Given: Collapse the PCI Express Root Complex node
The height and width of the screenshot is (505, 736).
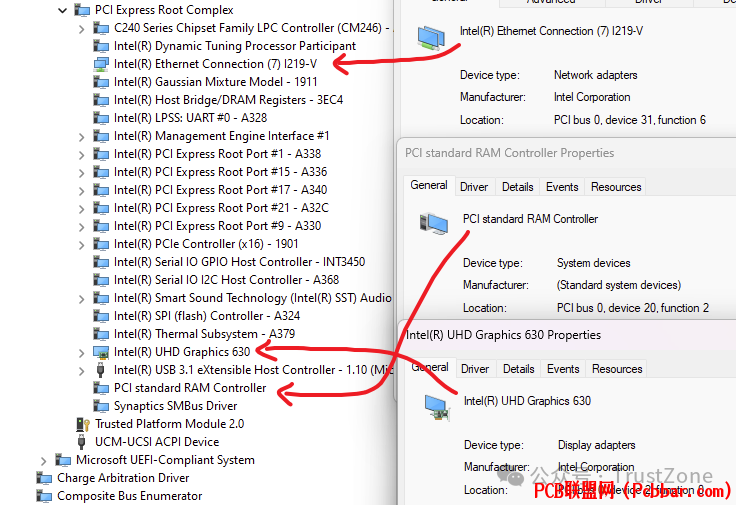Looking at the screenshot, I should [x=62, y=10].
